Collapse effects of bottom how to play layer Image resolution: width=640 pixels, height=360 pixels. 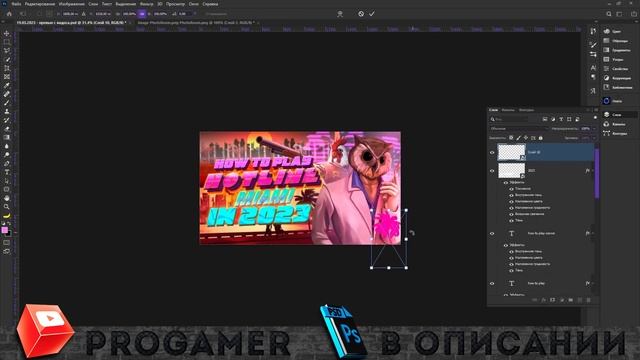pos(593,283)
